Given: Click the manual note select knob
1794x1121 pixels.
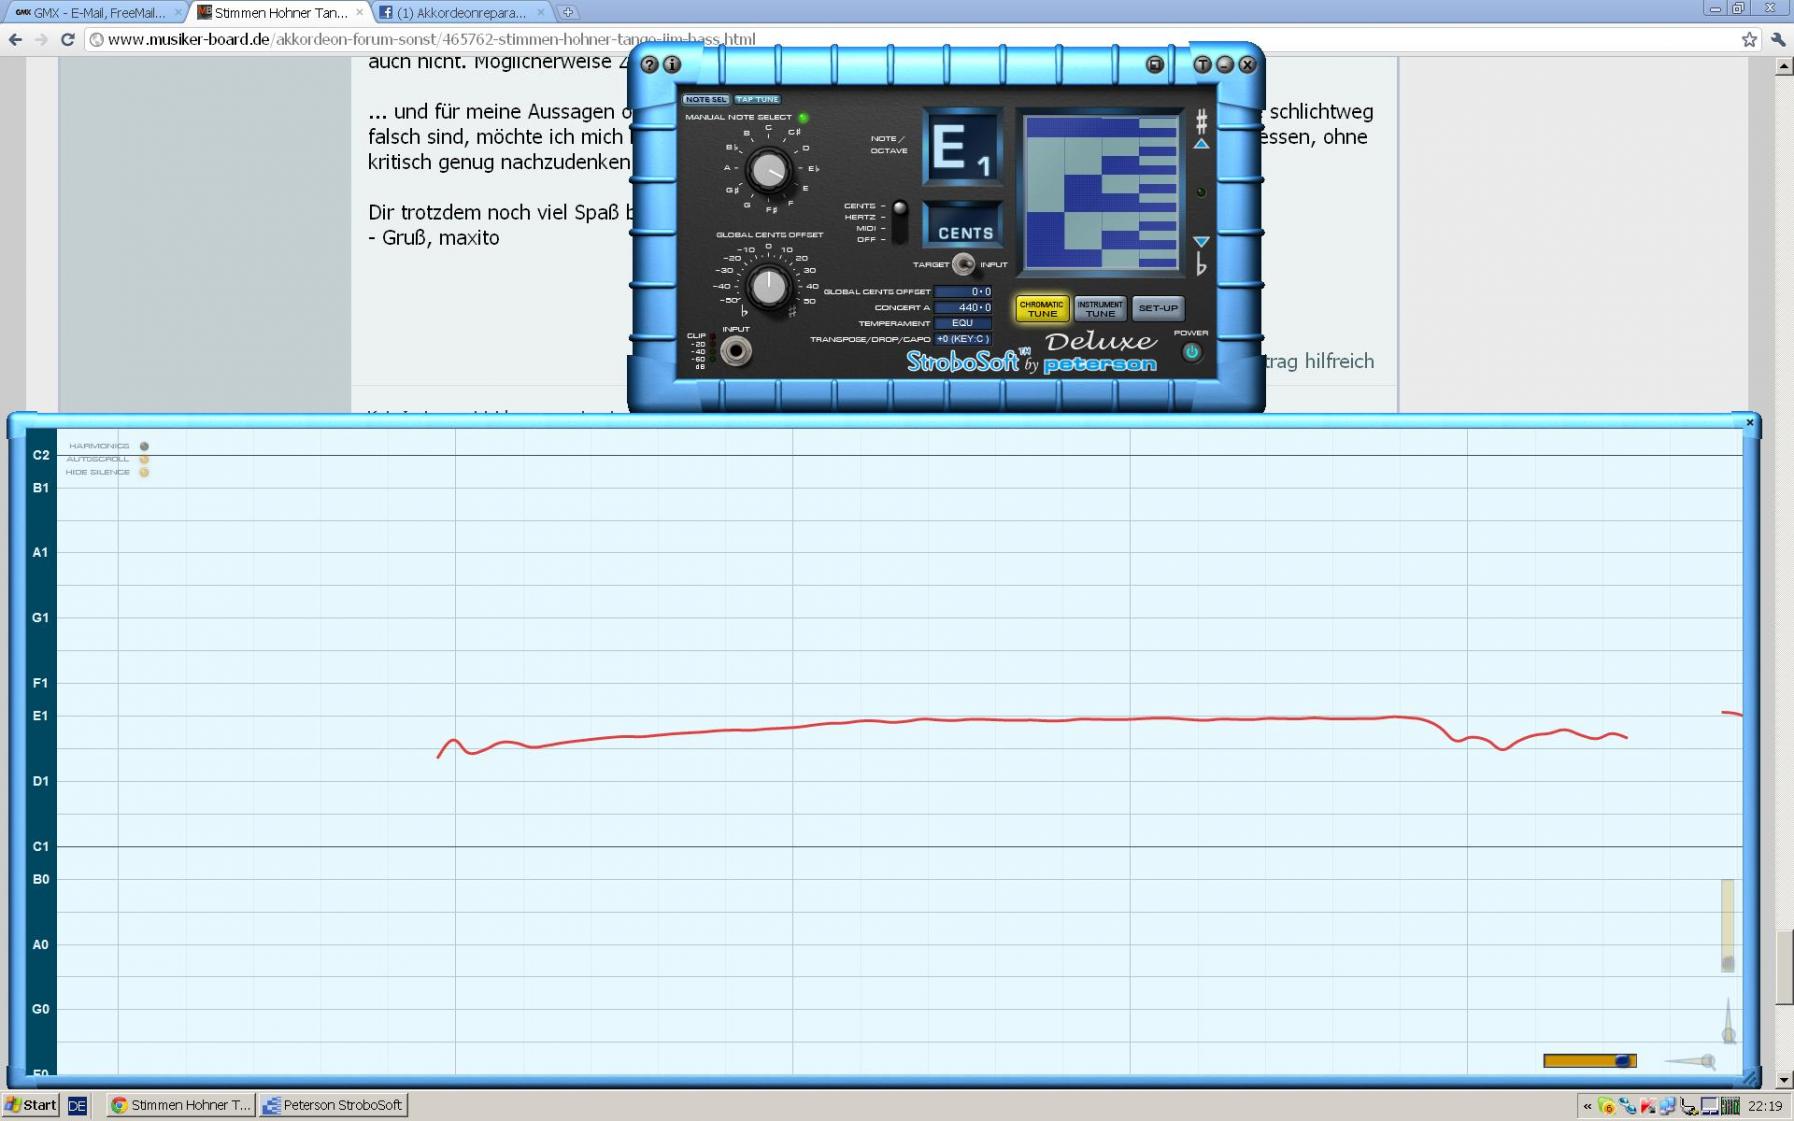Looking at the screenshot, I should pyautogui.click(x=768, y=171).
